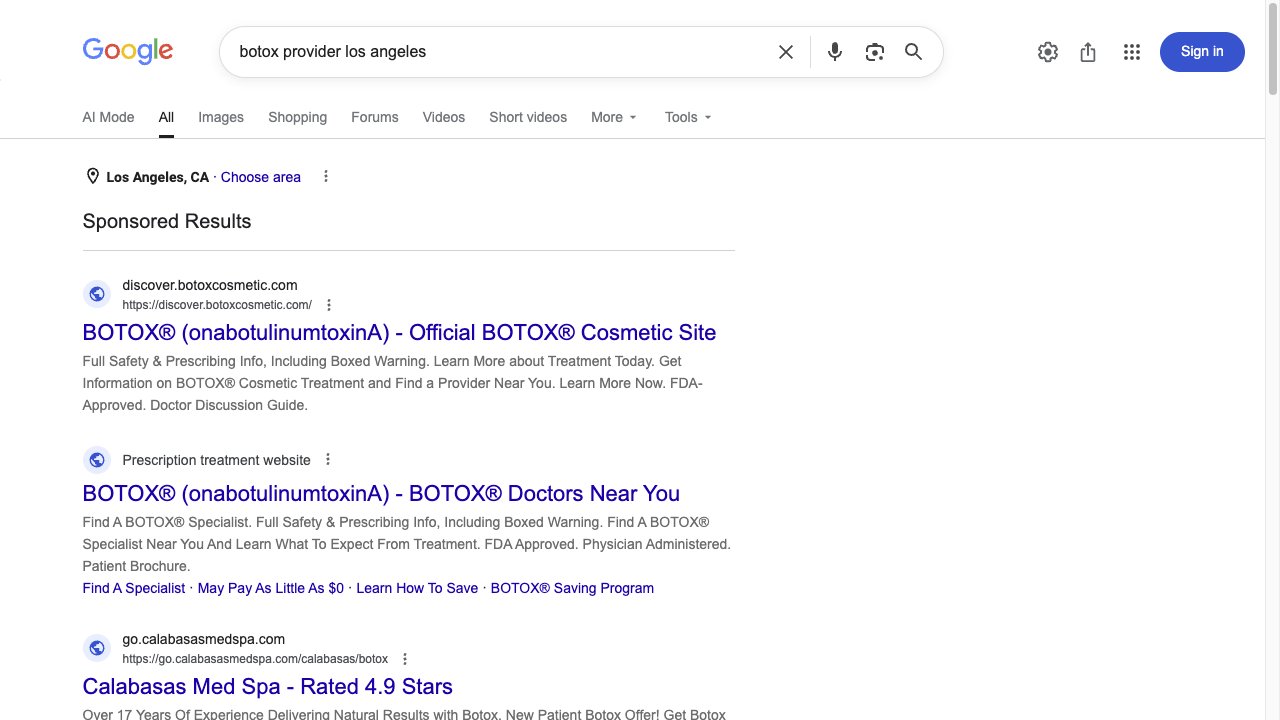Open the Forums tab
The height and width of the screenshot is (720, 1280).
[x=375, y=117]
